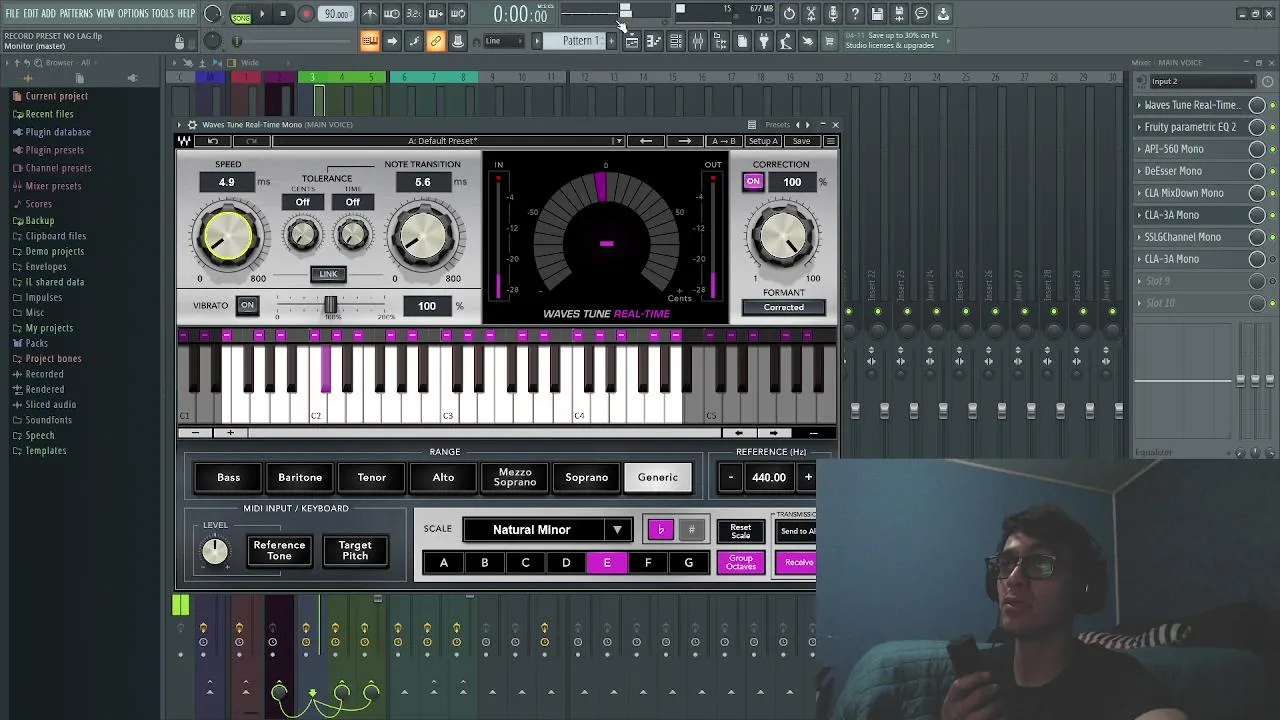1280x720 pixels.
Task: Toggle Correction ON button
Action: (753, 182)
